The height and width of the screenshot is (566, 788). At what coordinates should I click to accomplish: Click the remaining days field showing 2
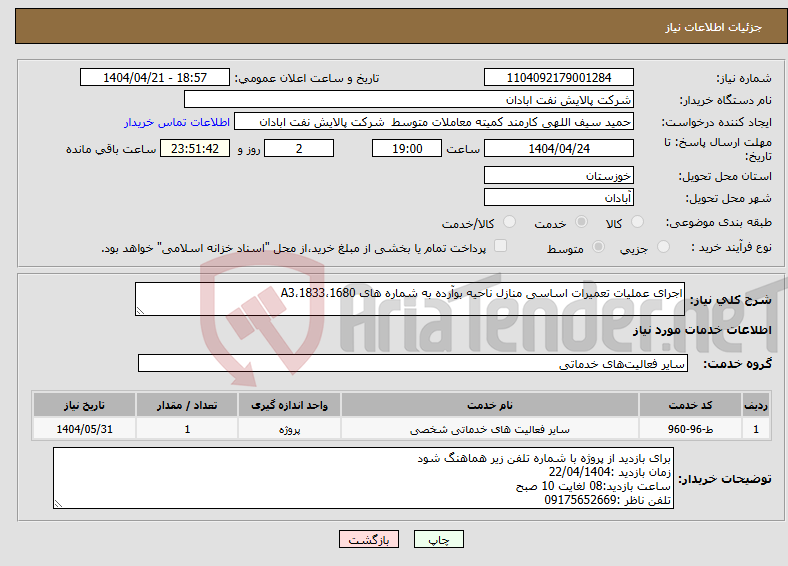[x=299, y=148]
